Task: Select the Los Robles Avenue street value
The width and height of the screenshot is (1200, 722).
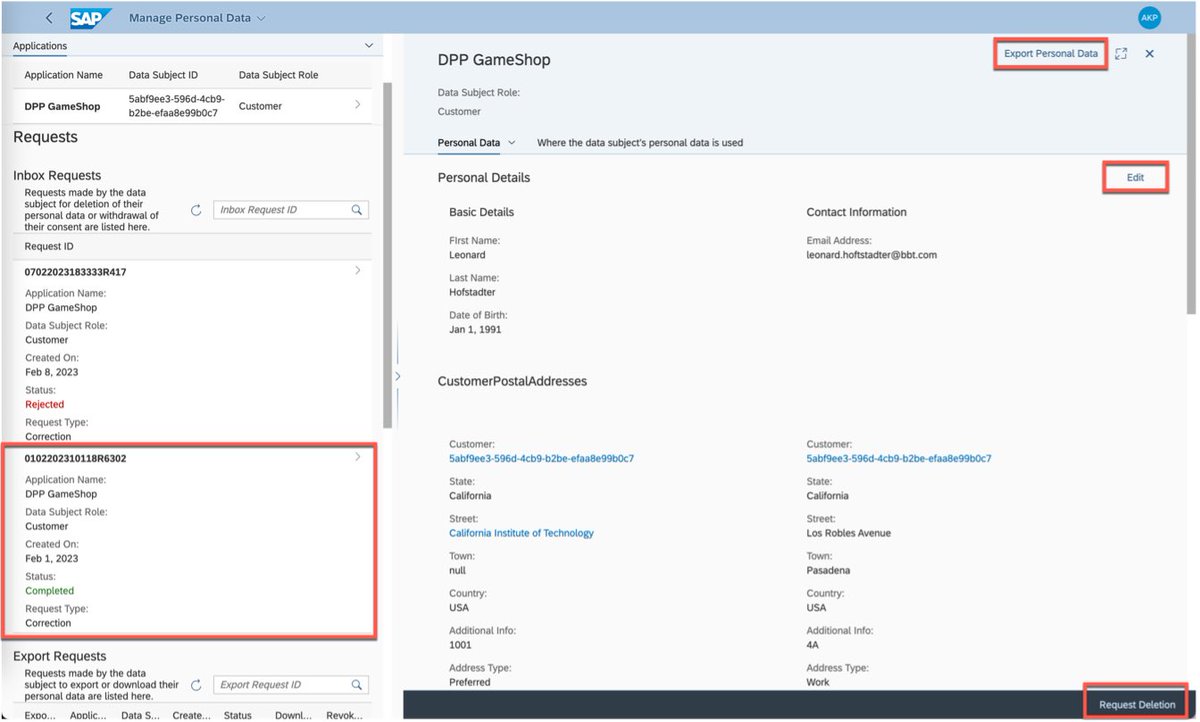Action: click(x=849, y=534)
